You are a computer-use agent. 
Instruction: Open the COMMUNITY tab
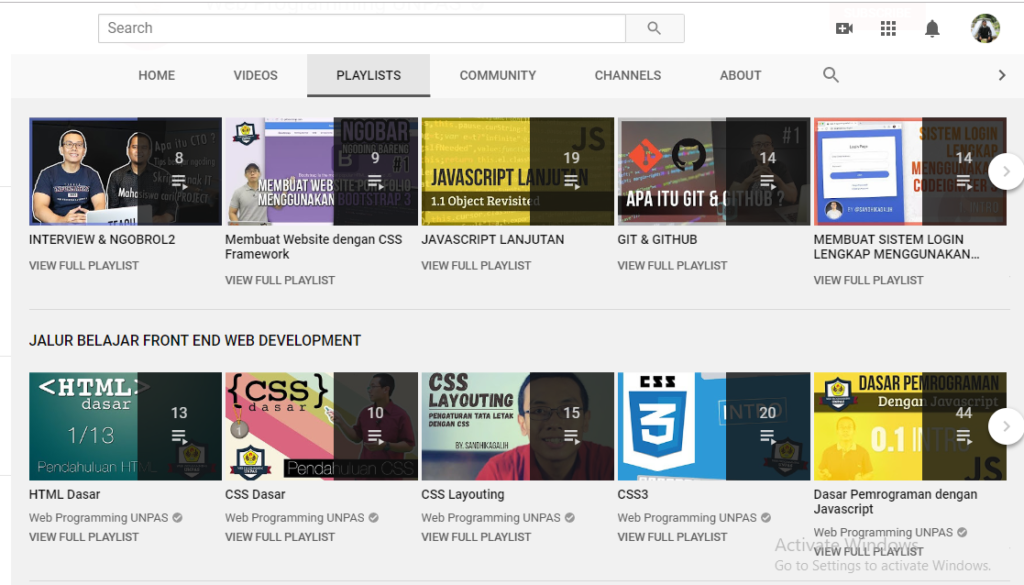click(x=498, y=75)
